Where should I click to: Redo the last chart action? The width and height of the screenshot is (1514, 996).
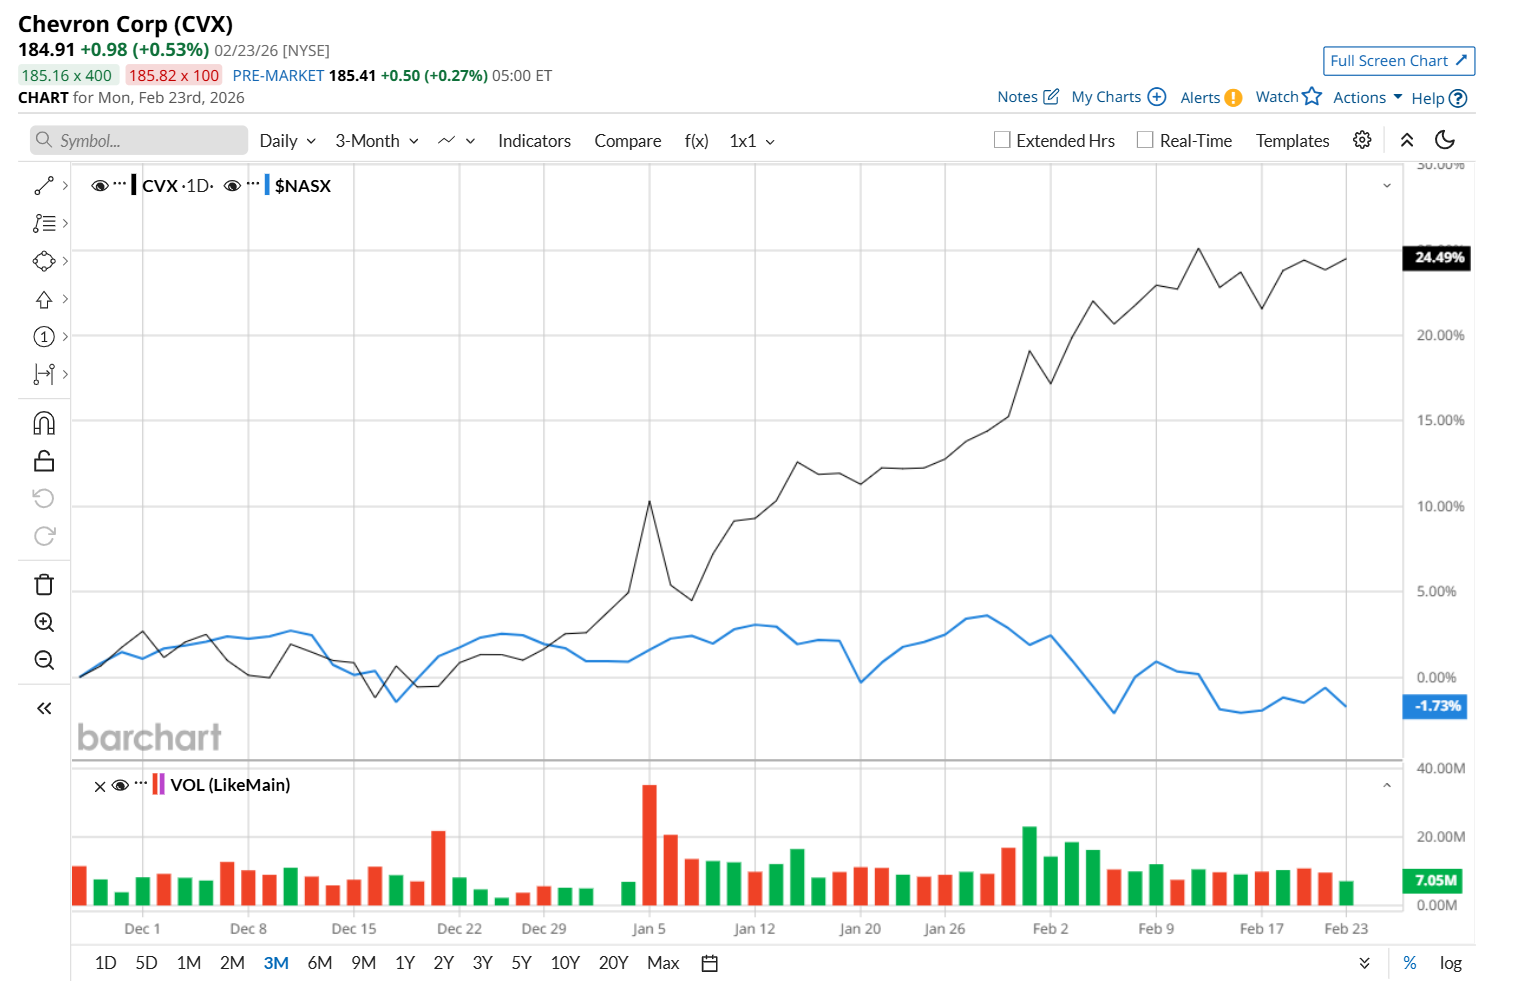click(x=44, y=536)
